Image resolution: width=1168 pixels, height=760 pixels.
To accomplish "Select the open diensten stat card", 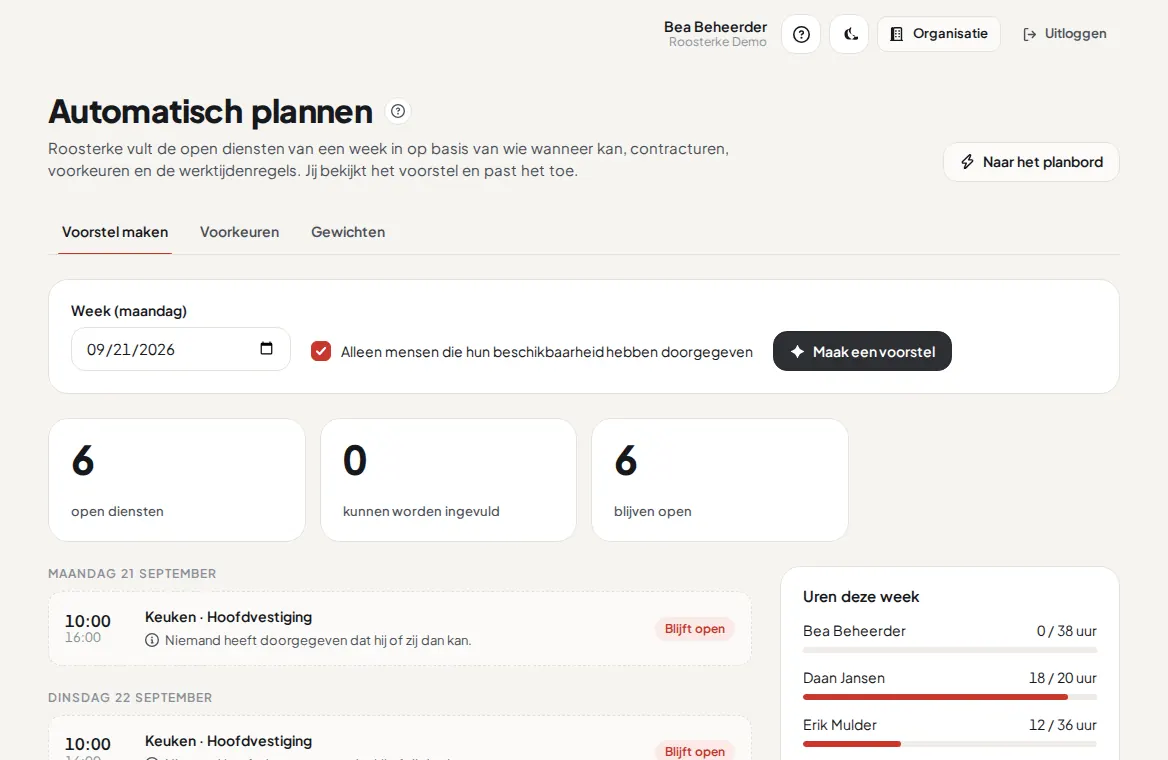I will (177, 480).
